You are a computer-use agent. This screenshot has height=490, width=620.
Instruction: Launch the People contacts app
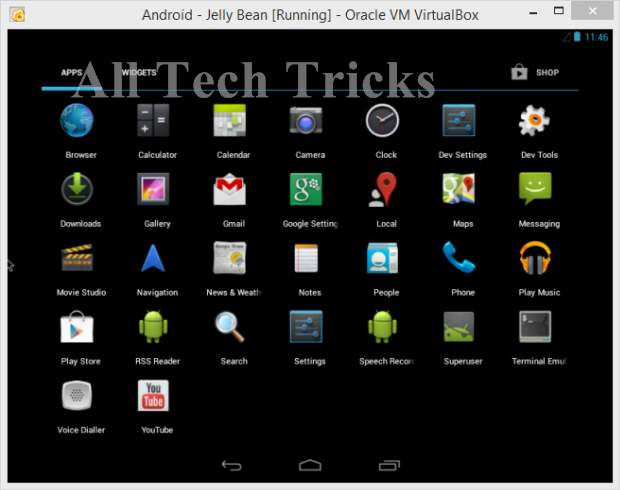click(x=382, y=258)
